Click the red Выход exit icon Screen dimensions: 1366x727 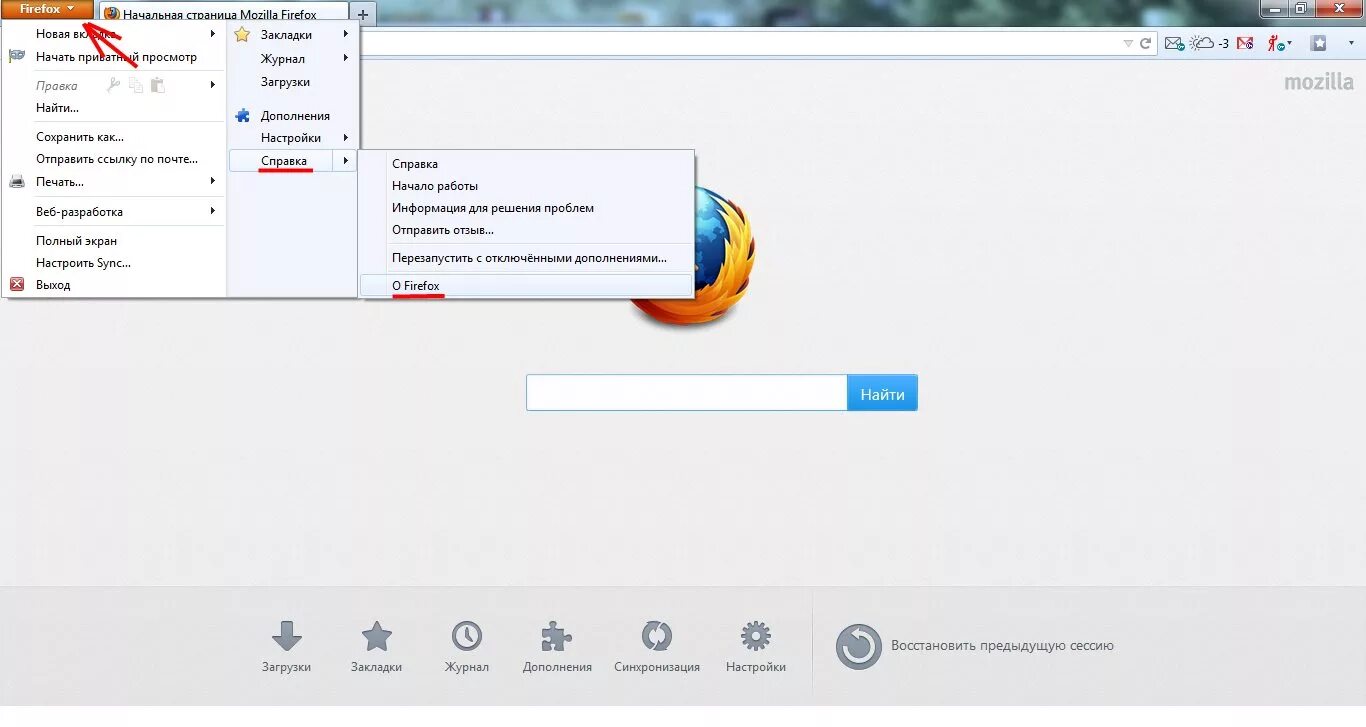(17, 285)
